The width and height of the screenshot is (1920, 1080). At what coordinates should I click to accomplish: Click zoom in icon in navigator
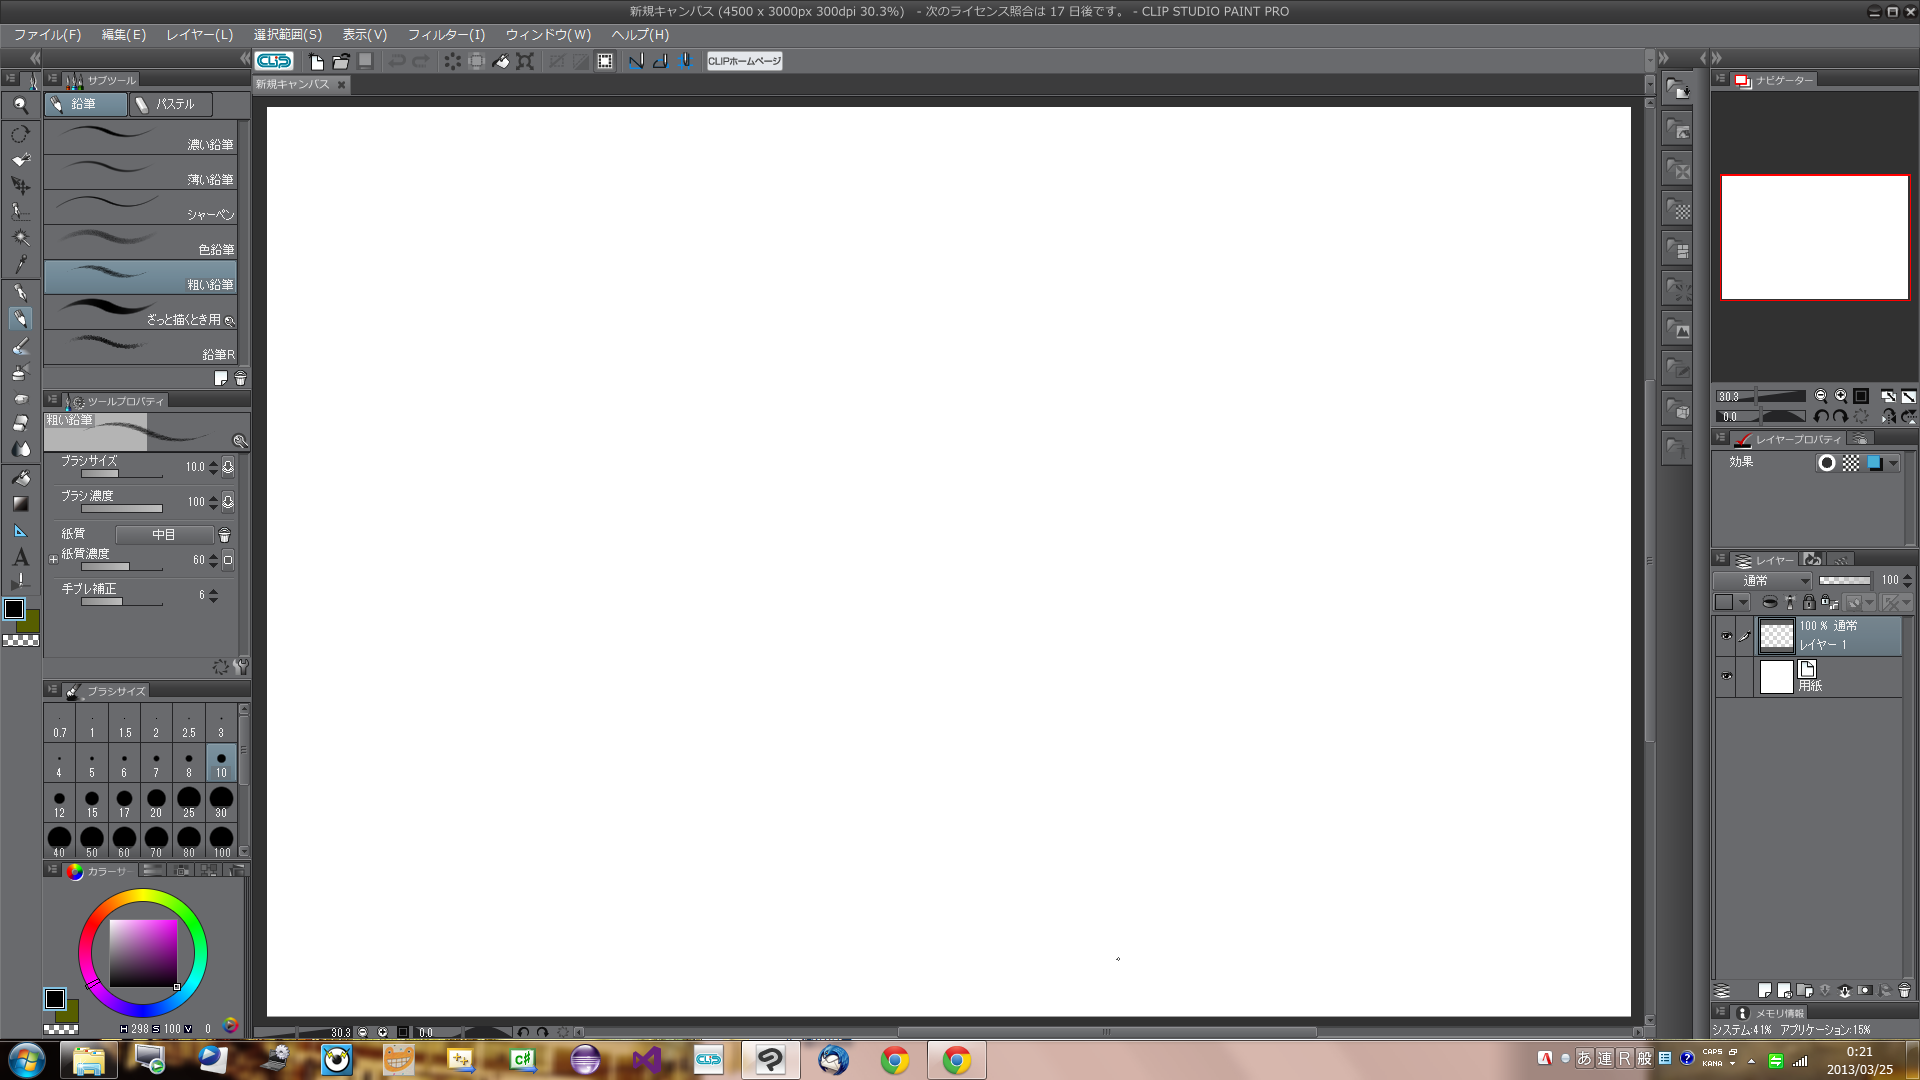[1840, 396]
